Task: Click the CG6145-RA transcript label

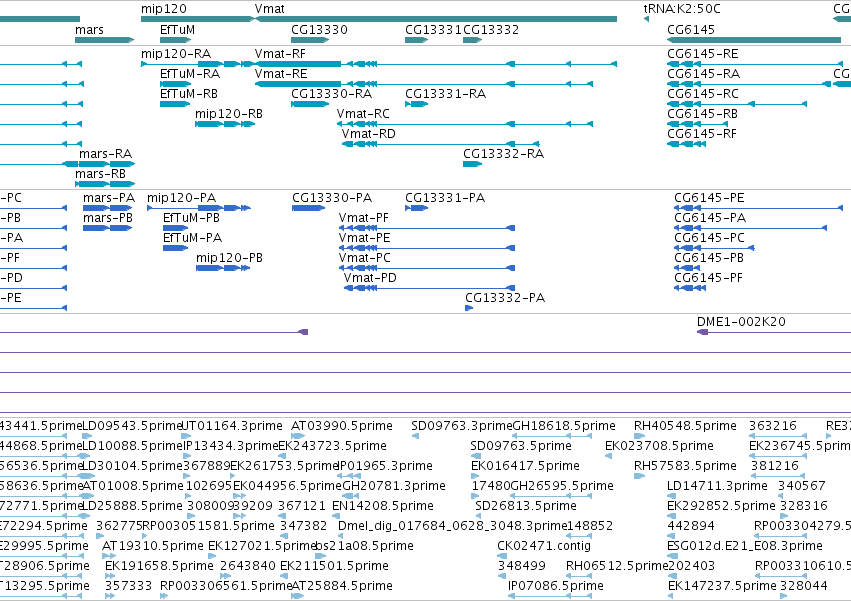Action: tap(703, 74)
